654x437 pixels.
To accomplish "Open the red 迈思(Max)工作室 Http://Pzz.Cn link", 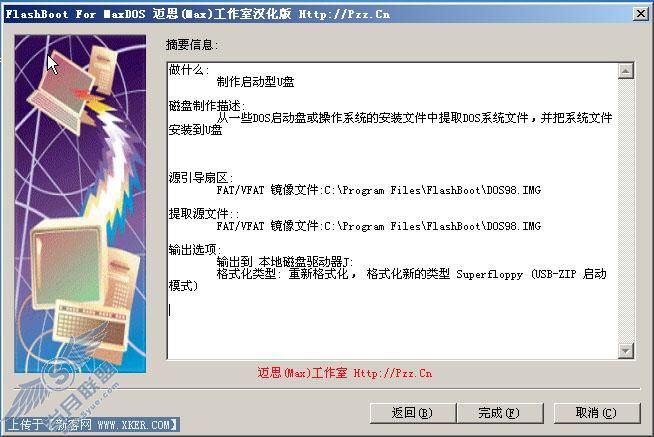I will [x=345, y=373].
